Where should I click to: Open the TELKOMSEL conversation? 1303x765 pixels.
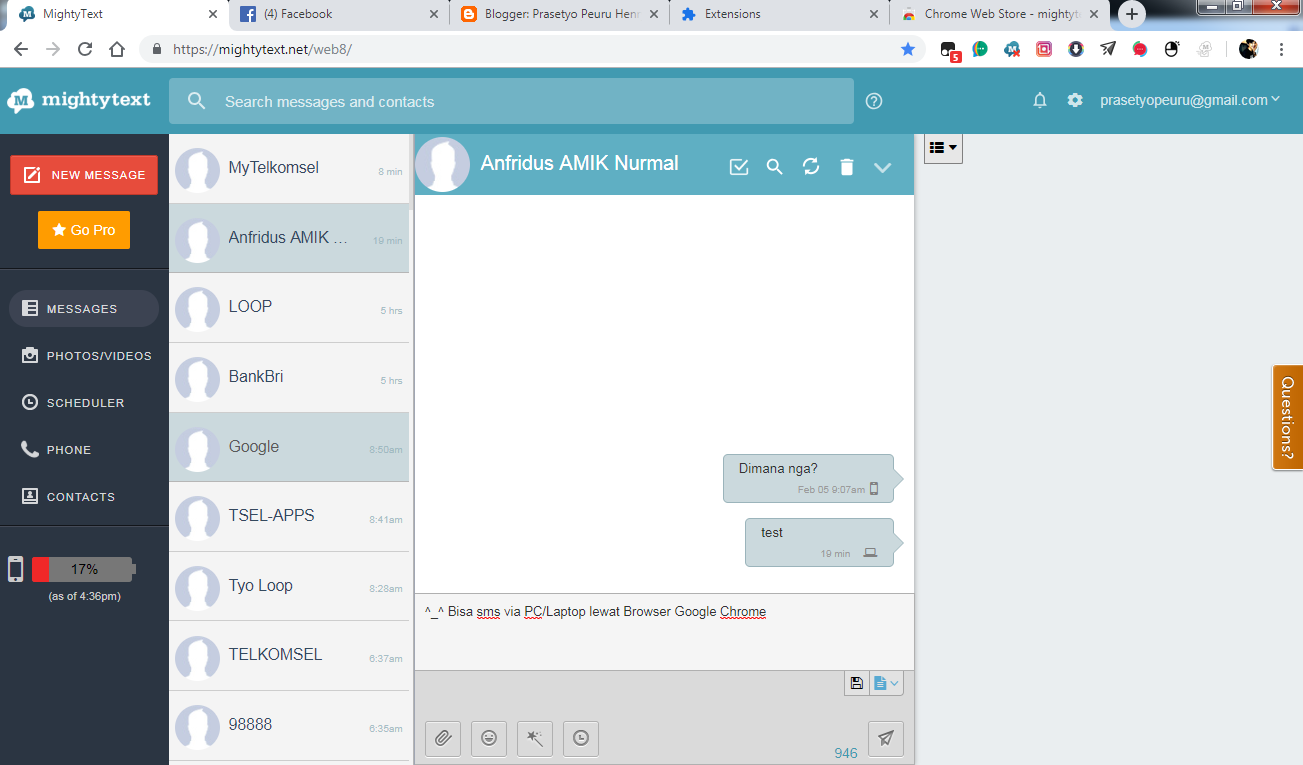pyautogui.click(x=289, y=656)
